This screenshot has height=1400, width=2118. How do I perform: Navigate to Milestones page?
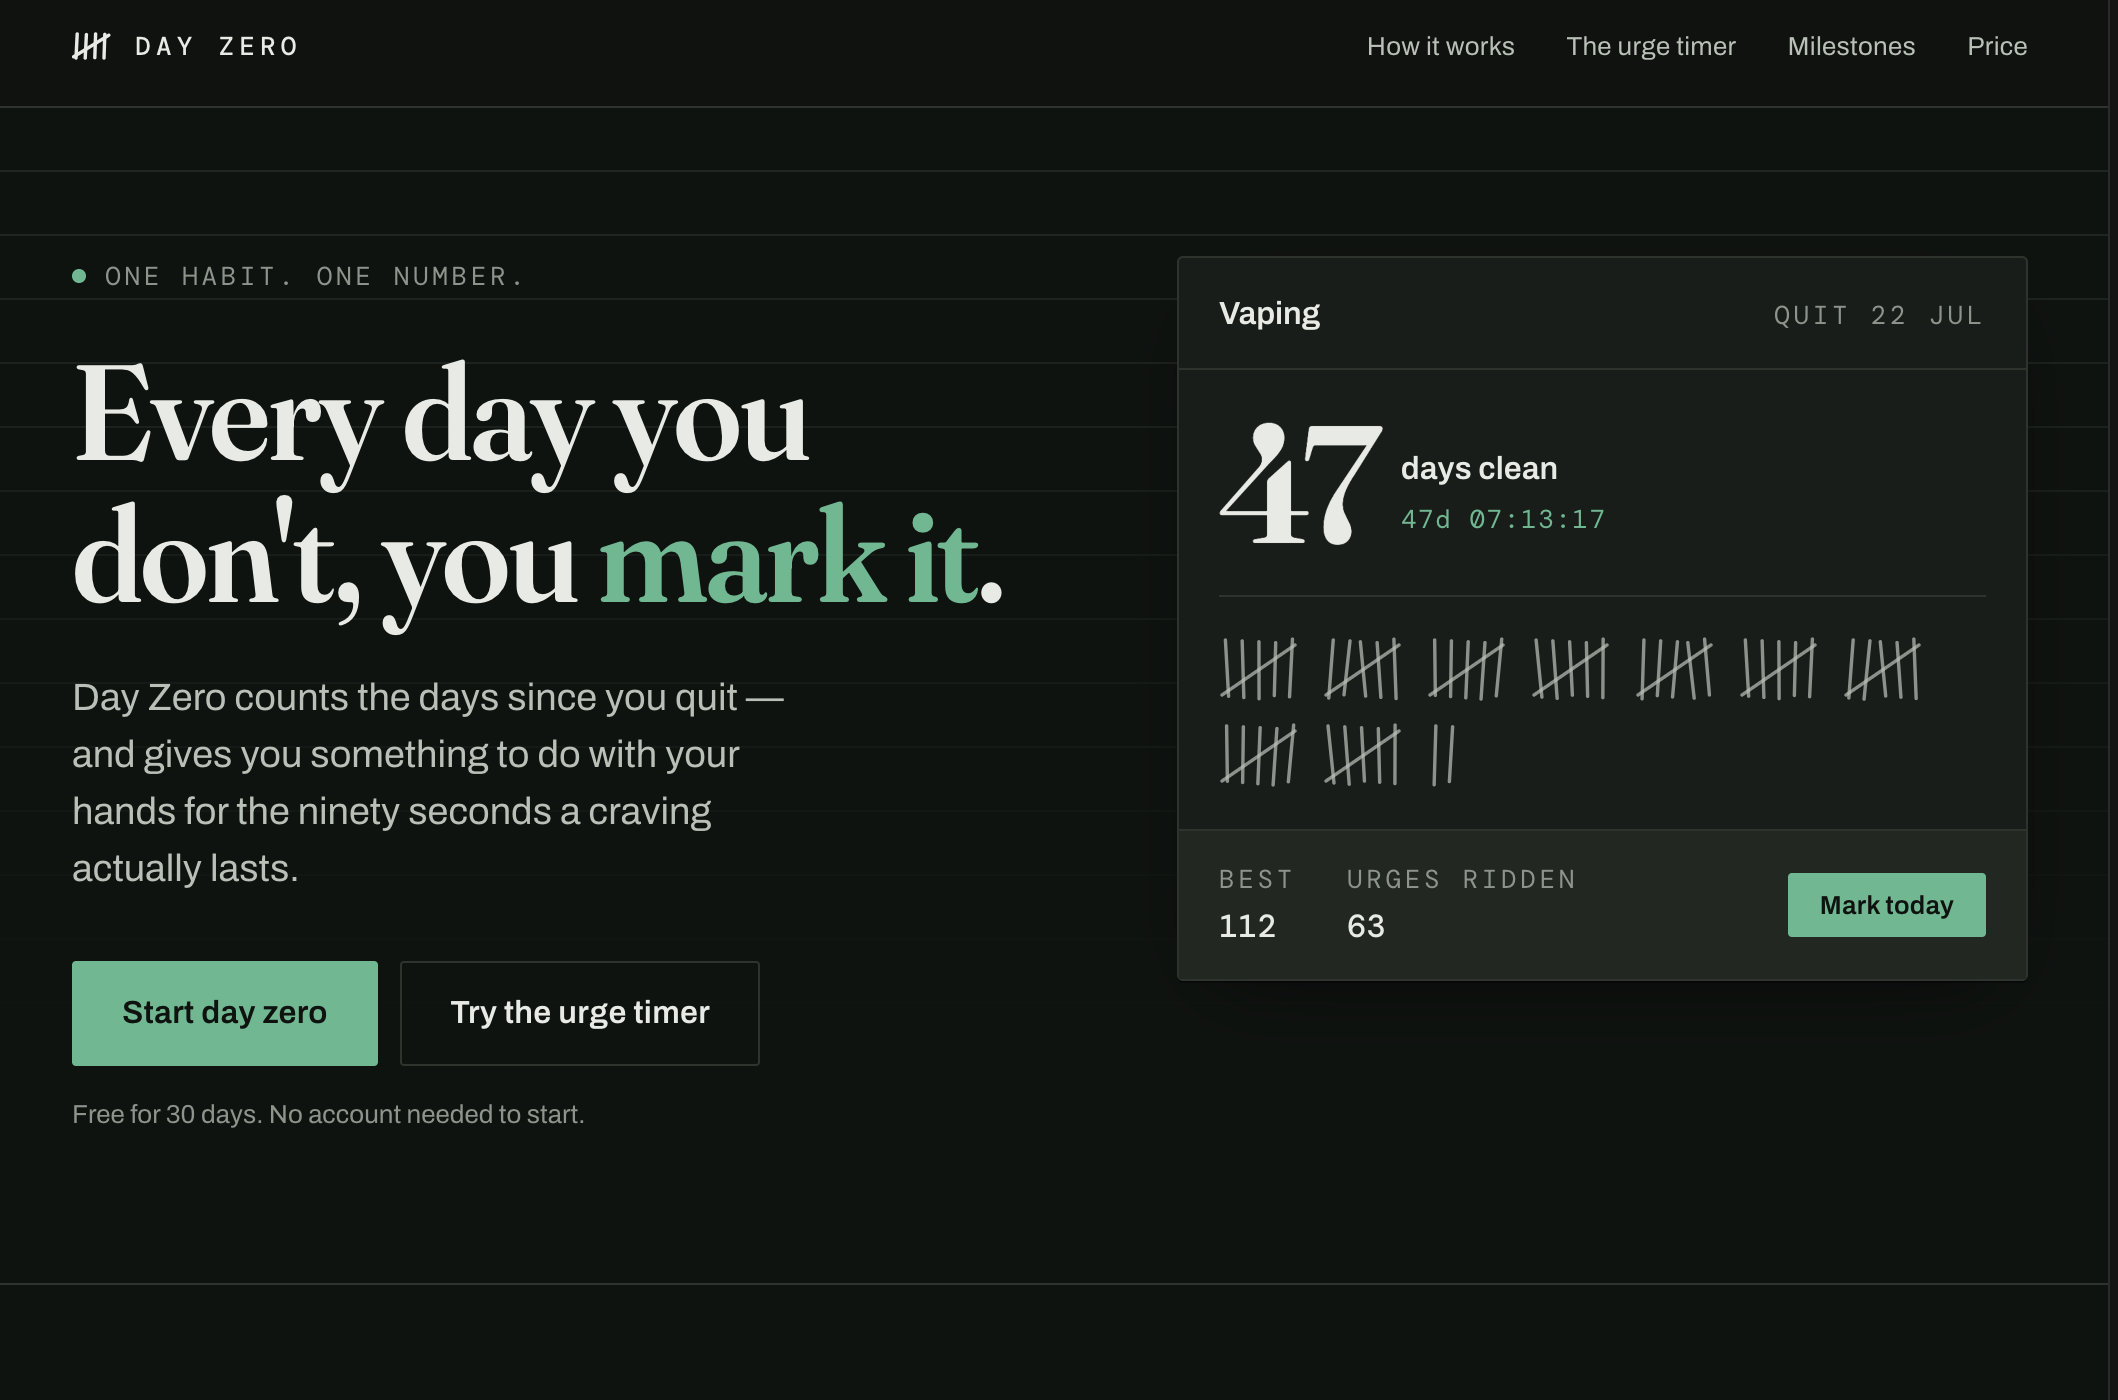click(1851, 46)
